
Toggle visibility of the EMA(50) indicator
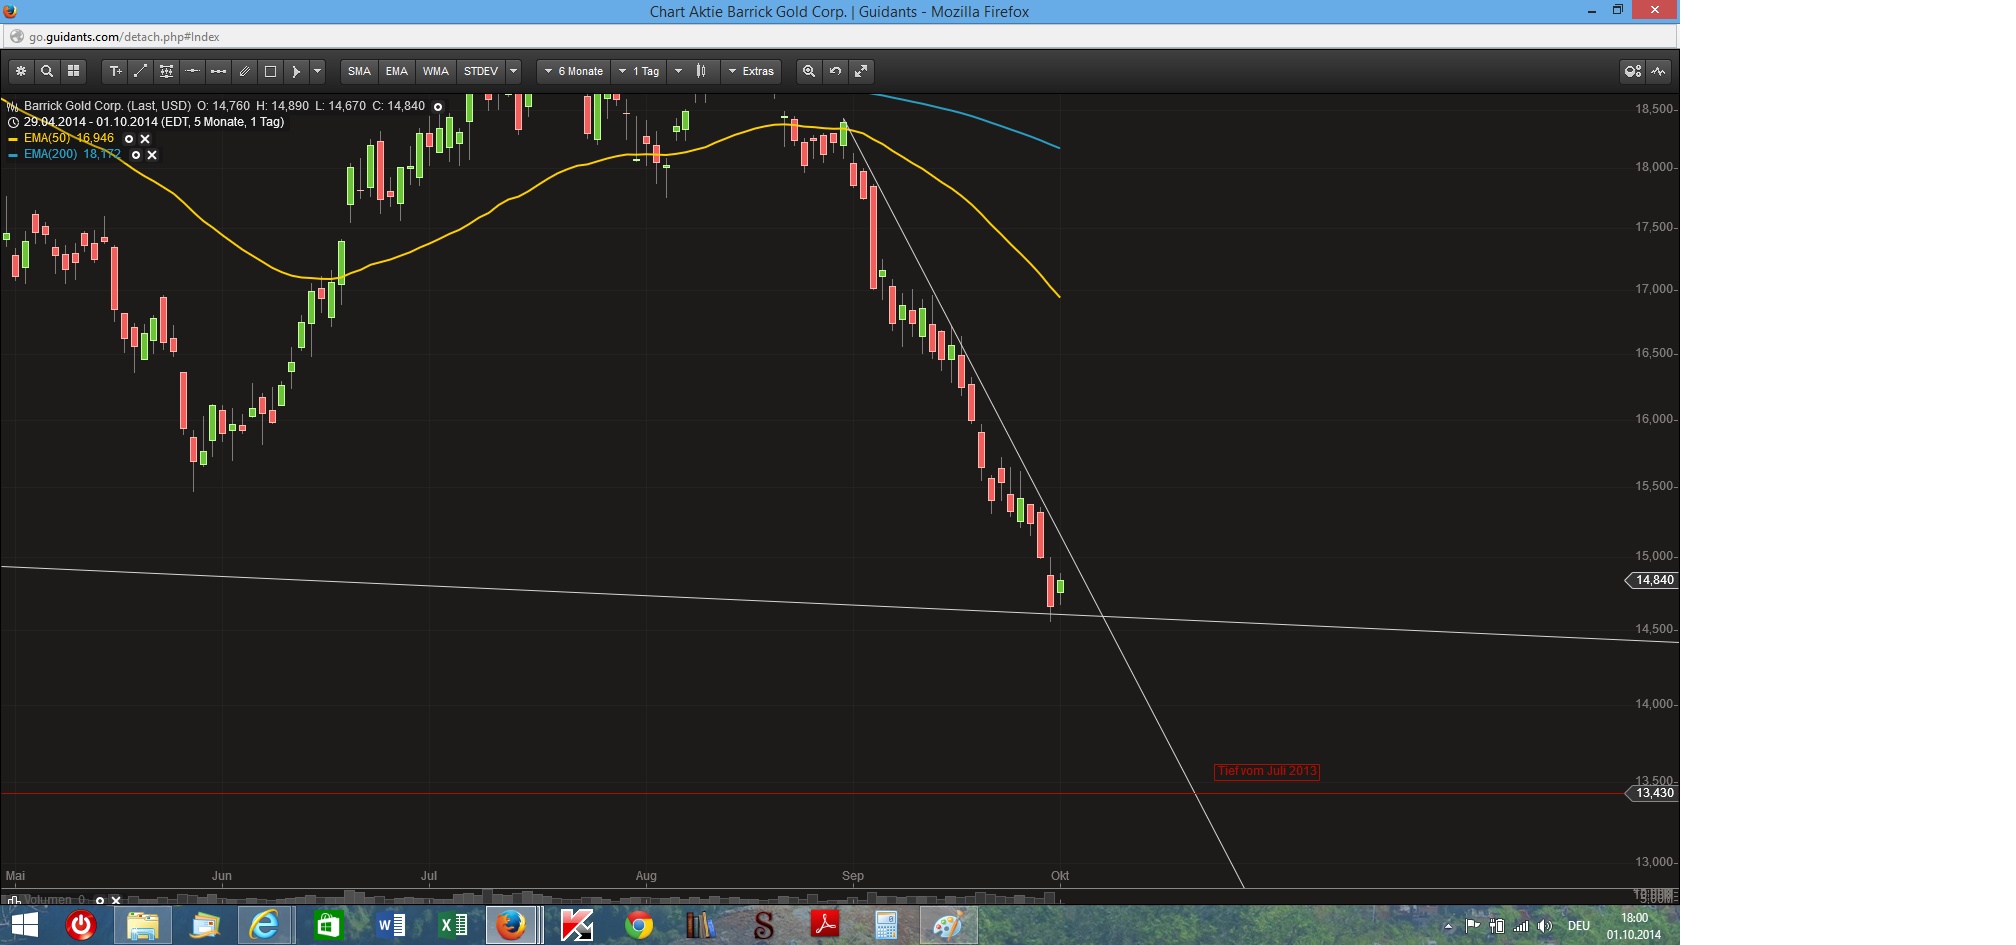[x=129, y=139]
